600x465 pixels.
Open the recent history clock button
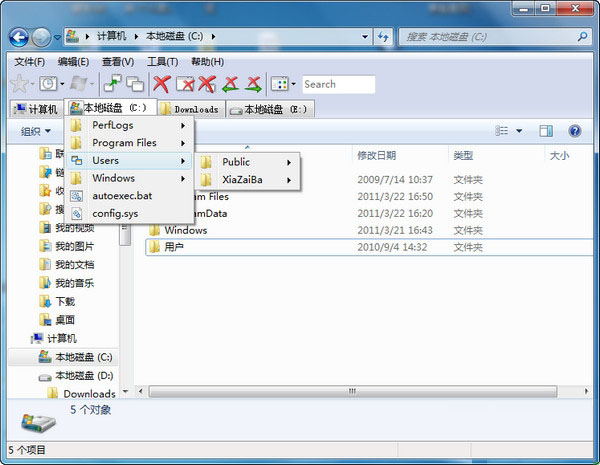pyautogui.click(x=48, y=85)
